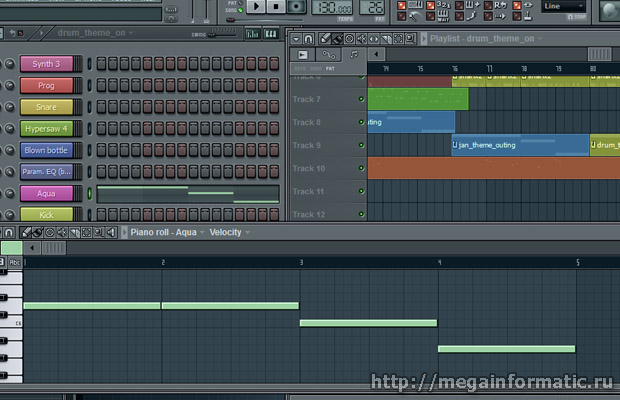Viewport: 620px width, 400px height.
Task: Select the Synth 3 channel button
Action: [47, 64]
